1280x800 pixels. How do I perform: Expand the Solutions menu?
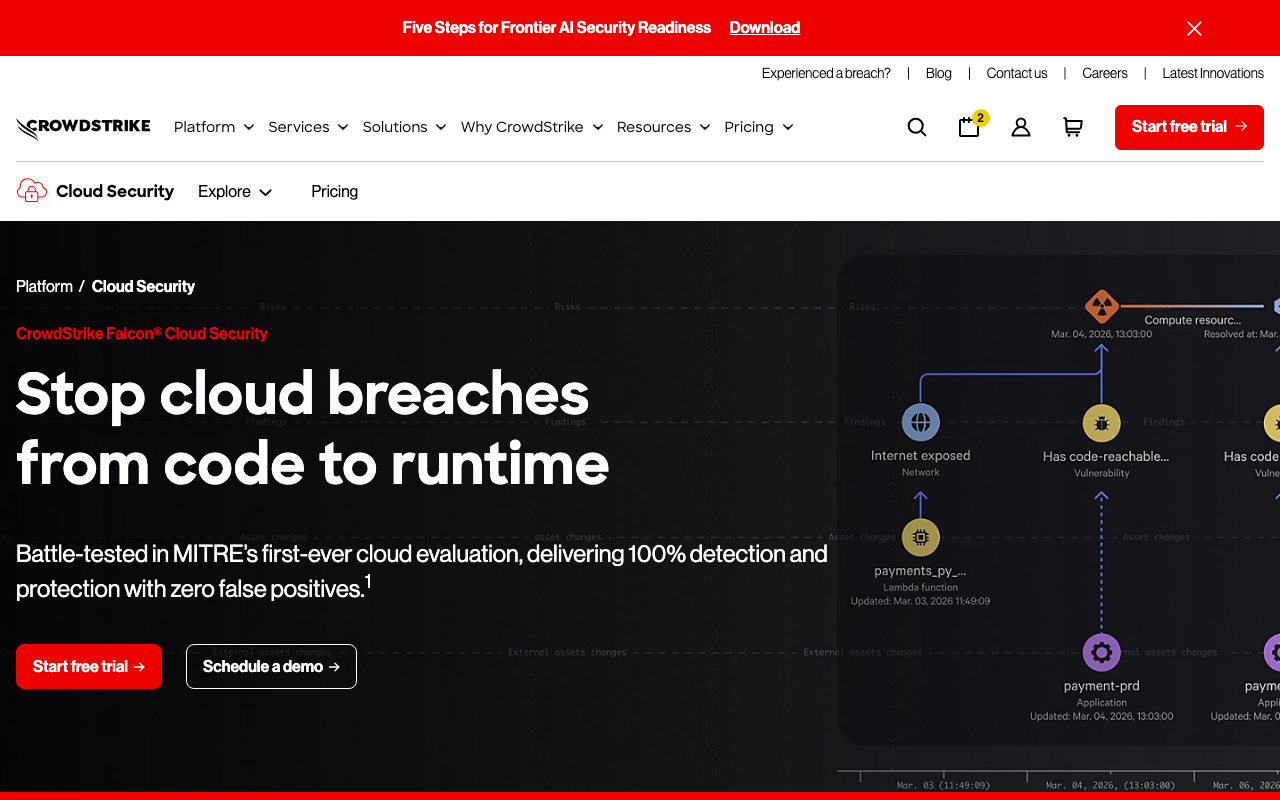tap(404, 127)
